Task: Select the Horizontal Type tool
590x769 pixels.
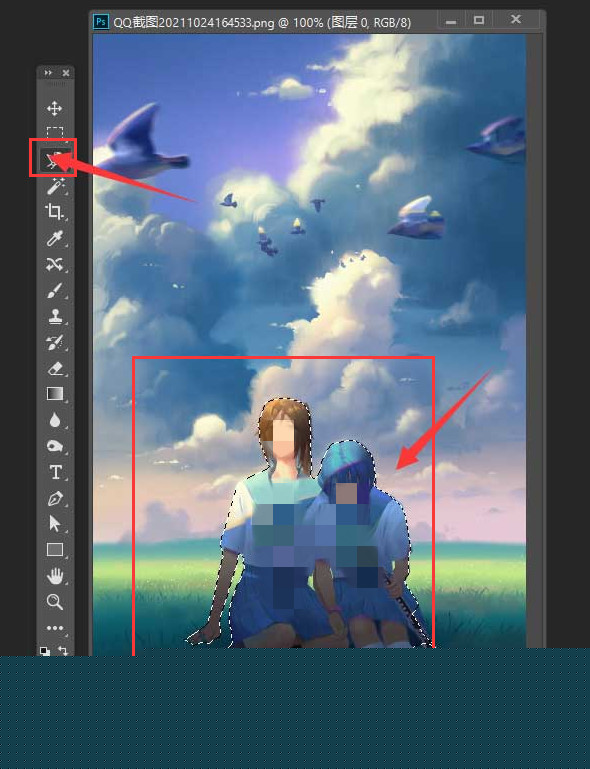Action: [x=55, y=472]
